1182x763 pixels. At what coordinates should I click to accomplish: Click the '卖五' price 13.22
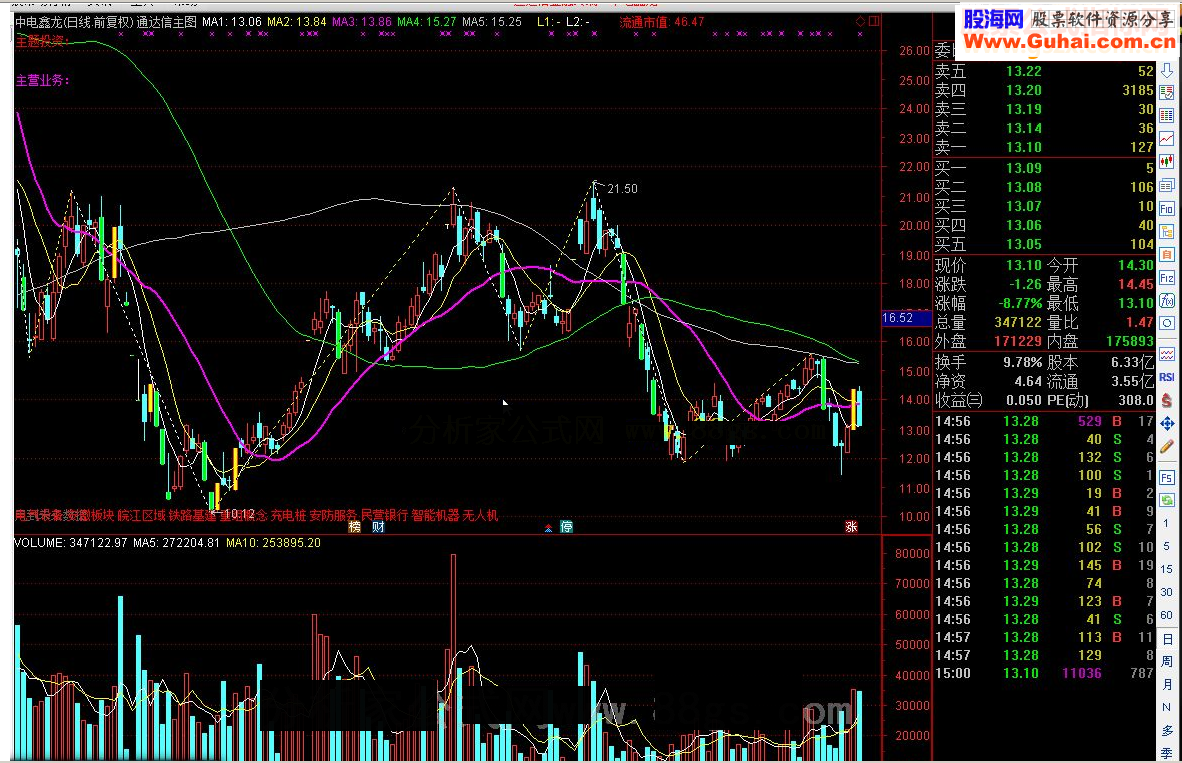point(1024,71)
